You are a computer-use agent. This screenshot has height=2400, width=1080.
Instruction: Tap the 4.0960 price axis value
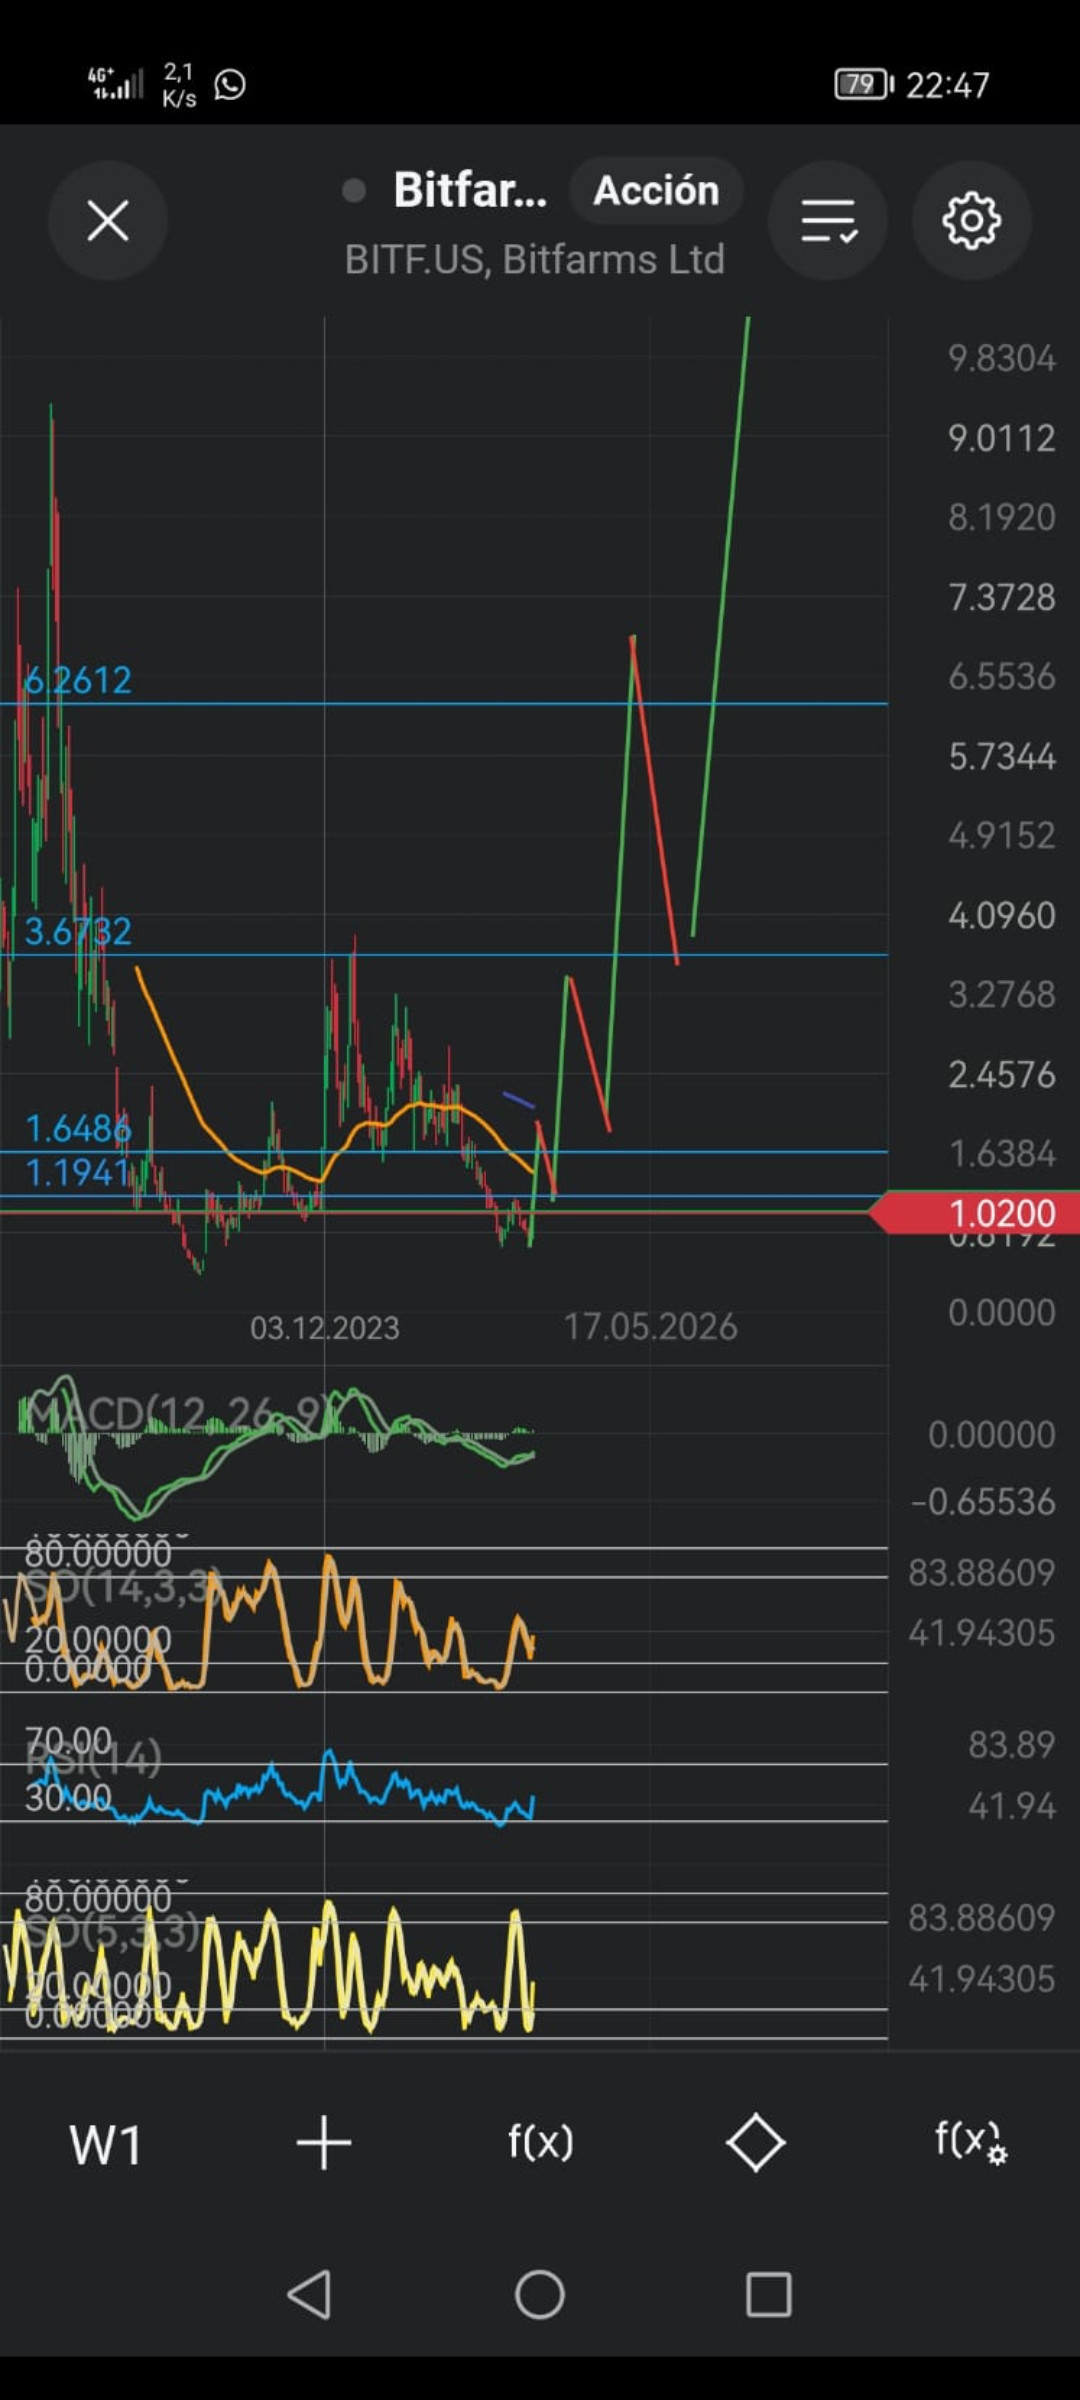pos(1001,915)
